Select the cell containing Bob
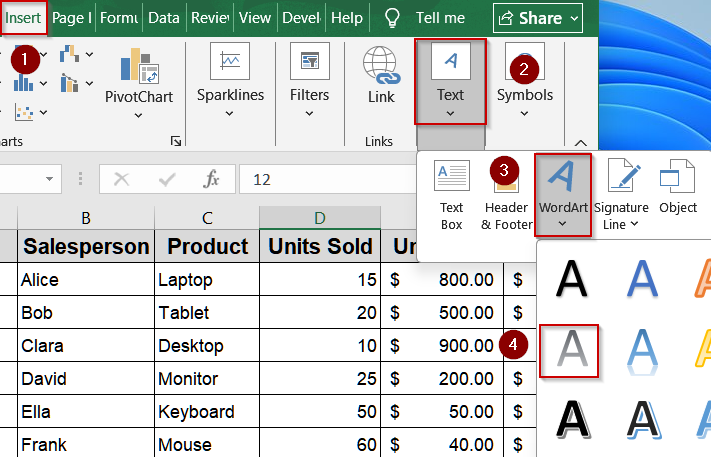 click(86, 312)
